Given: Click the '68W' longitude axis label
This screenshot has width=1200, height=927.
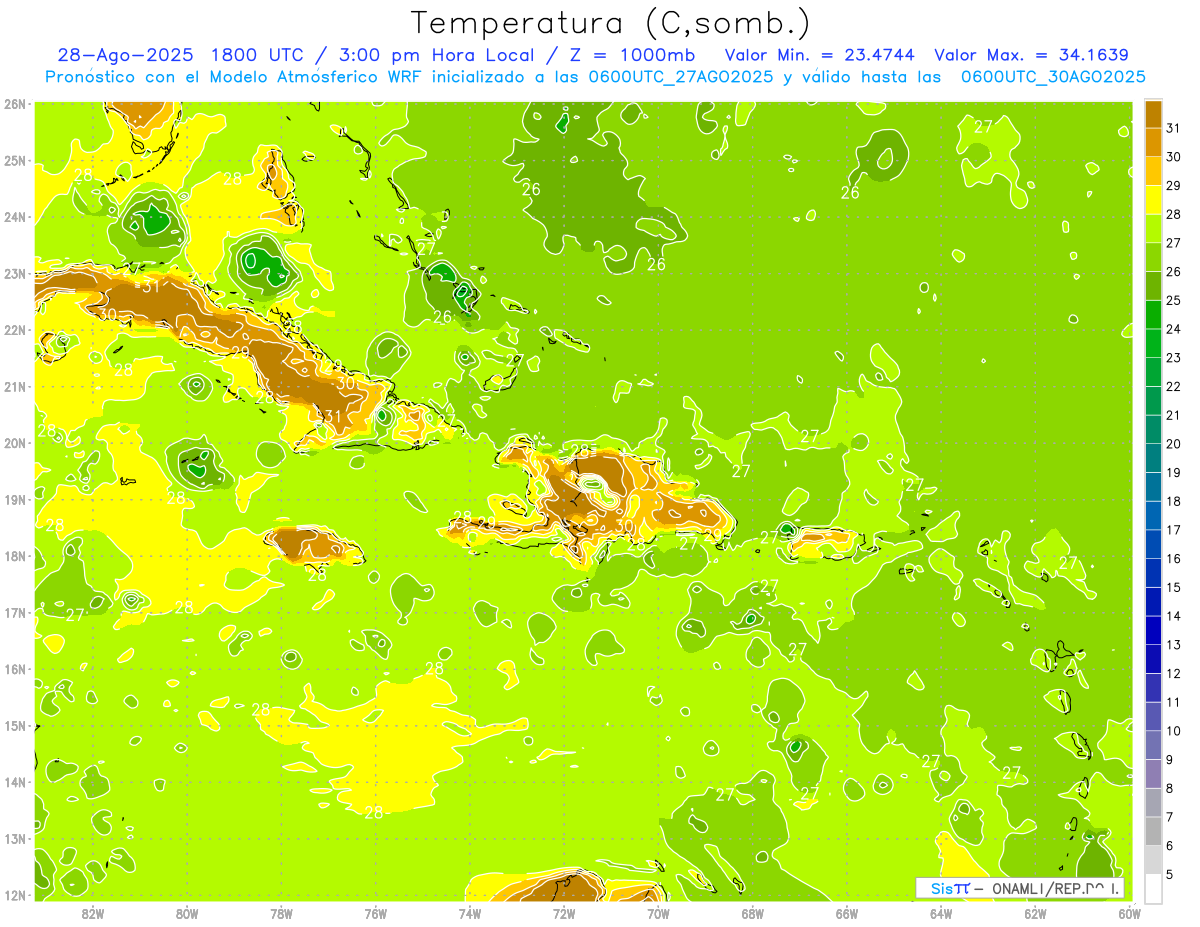Looking at the screenshot, I should click(753, 913).
